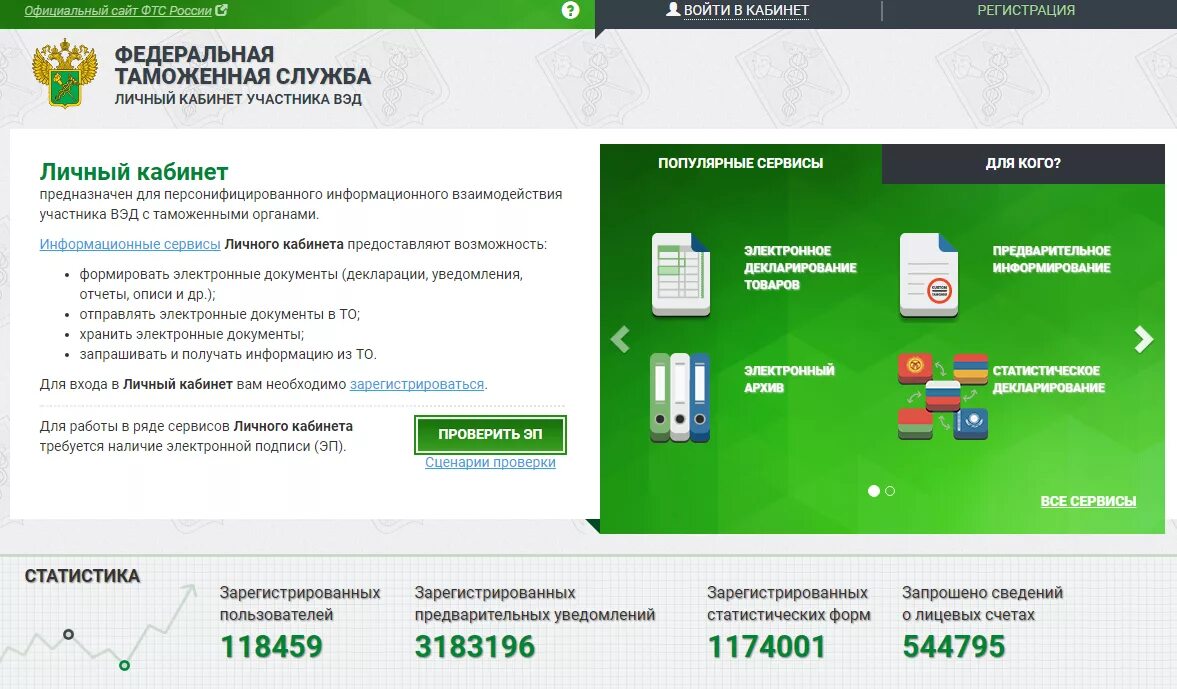Open РЕГИСТРАЦИЯ in top bar
The image size is (1177, 689).
1026,11
